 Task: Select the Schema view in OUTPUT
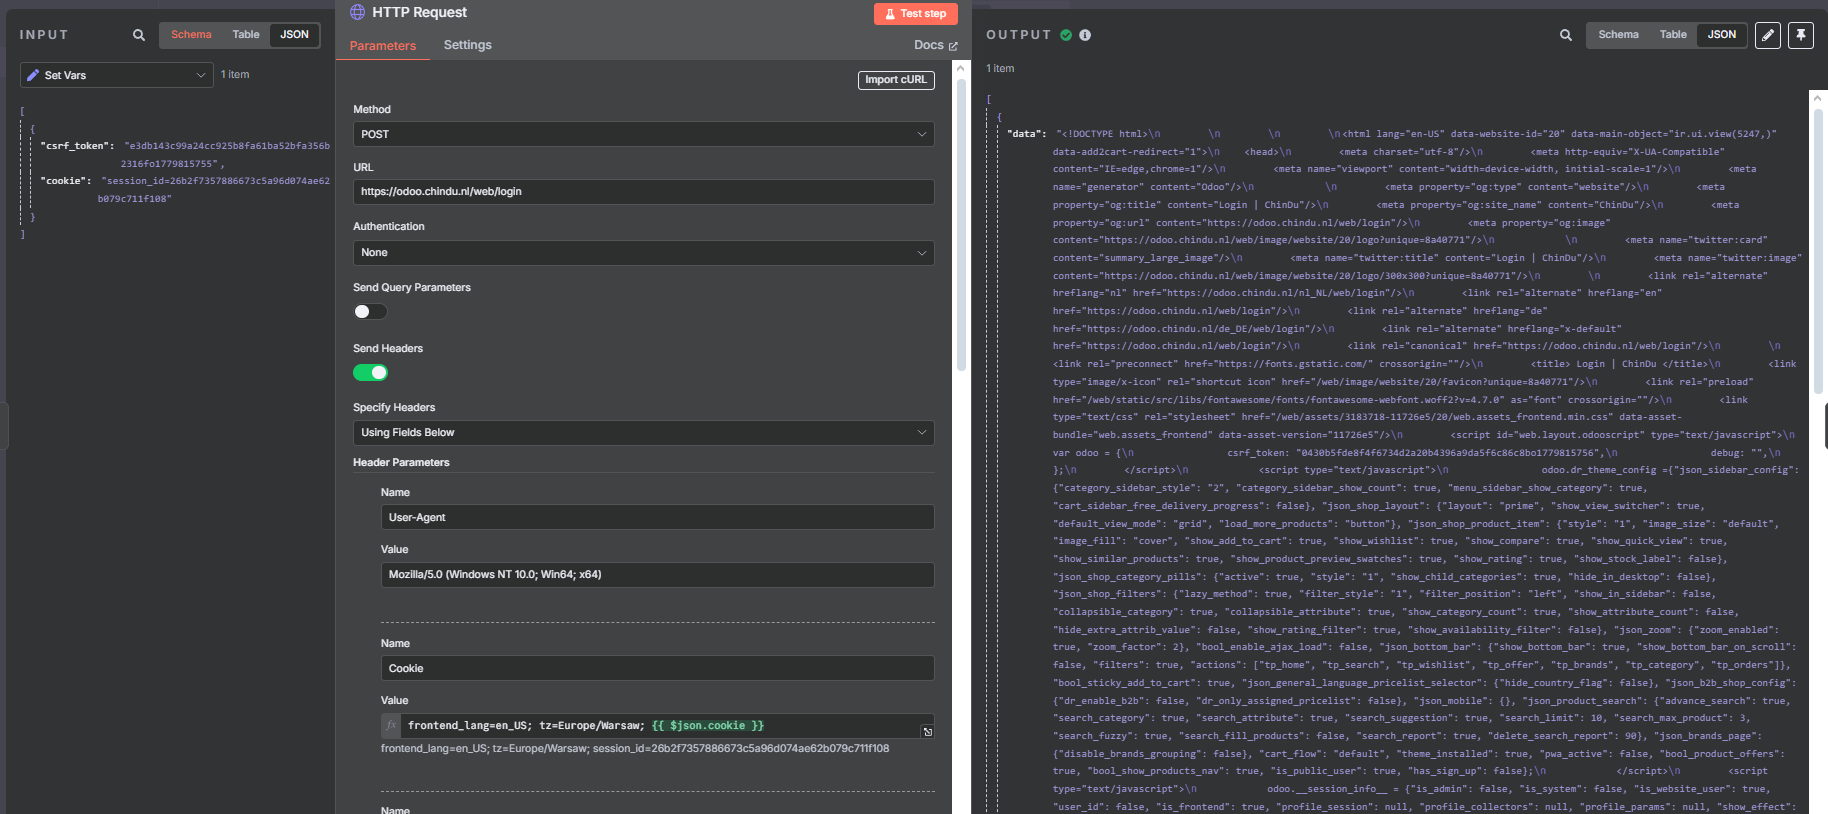[x=1617, y=35]
